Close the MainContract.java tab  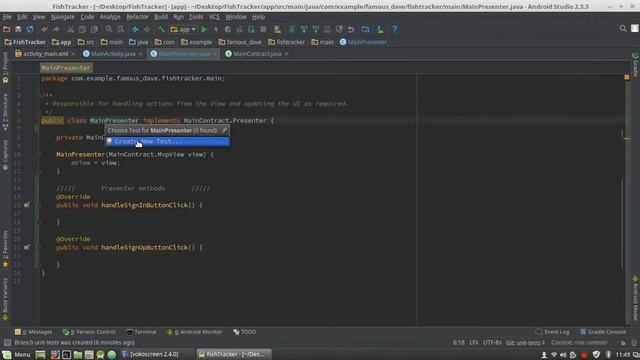tap(287, 53)
